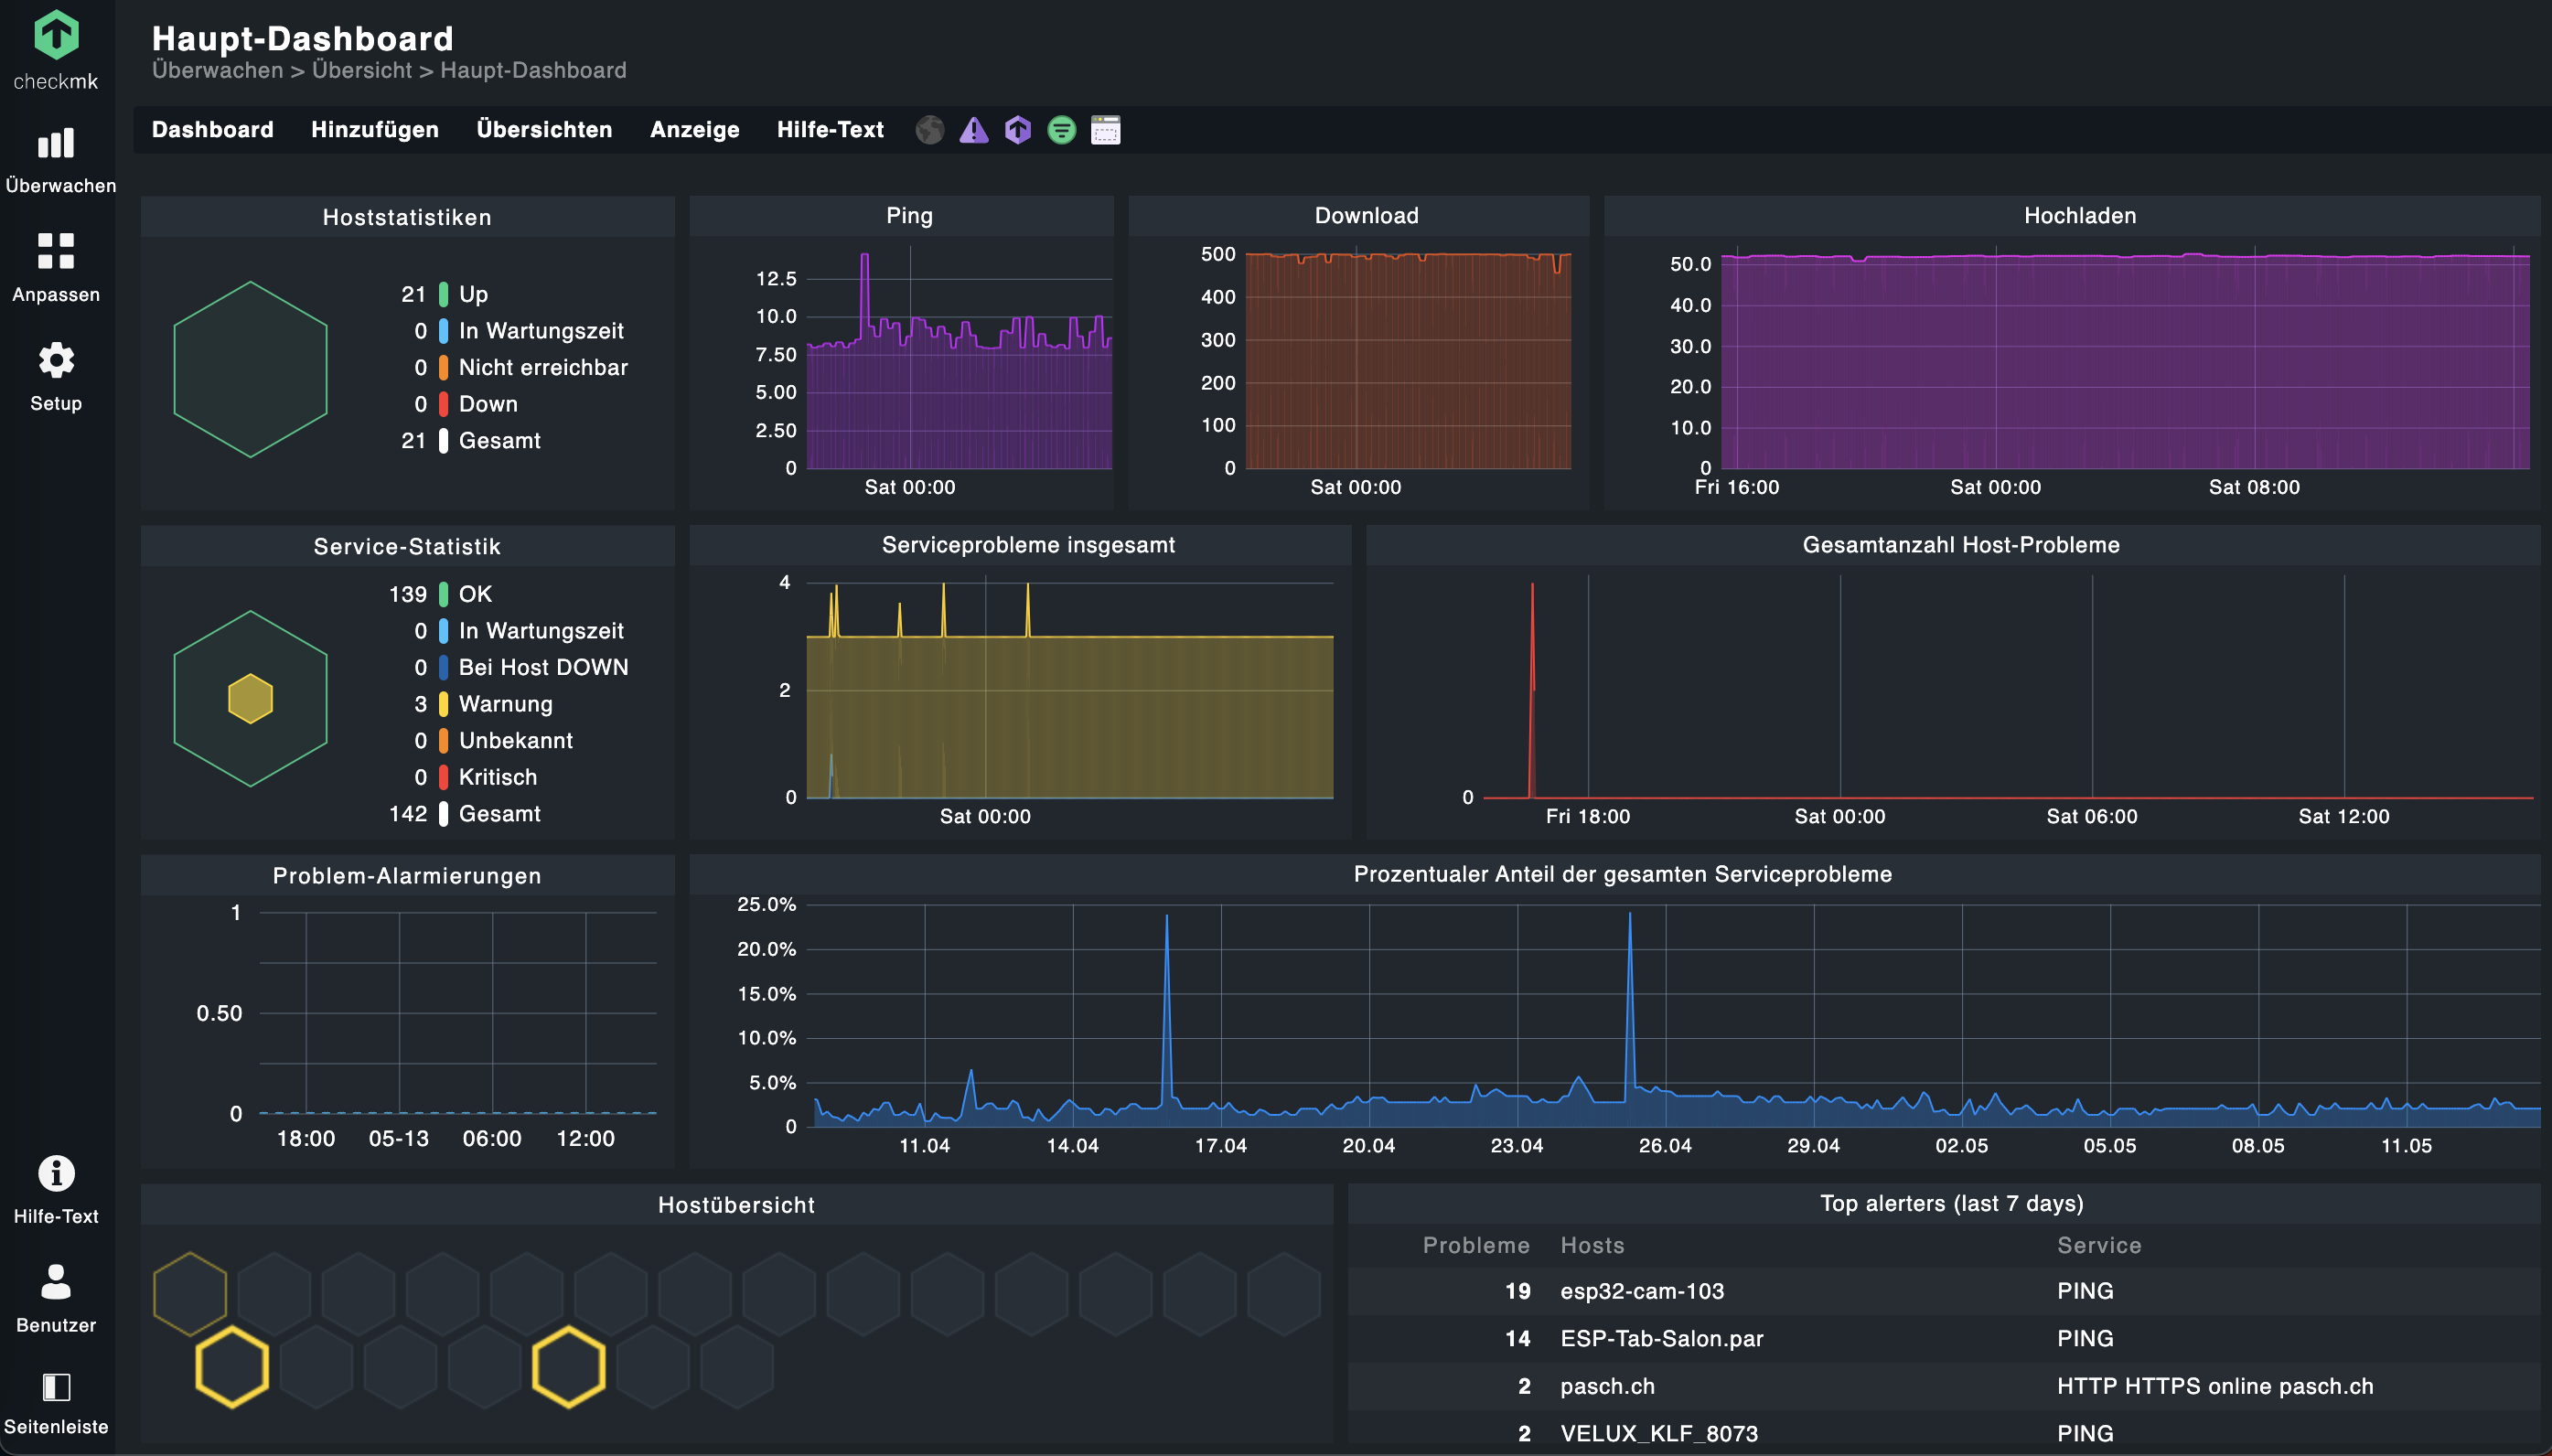2552x1456 pixels.
Task: Open the Setup gear menu
Action: tap(56, 377)
